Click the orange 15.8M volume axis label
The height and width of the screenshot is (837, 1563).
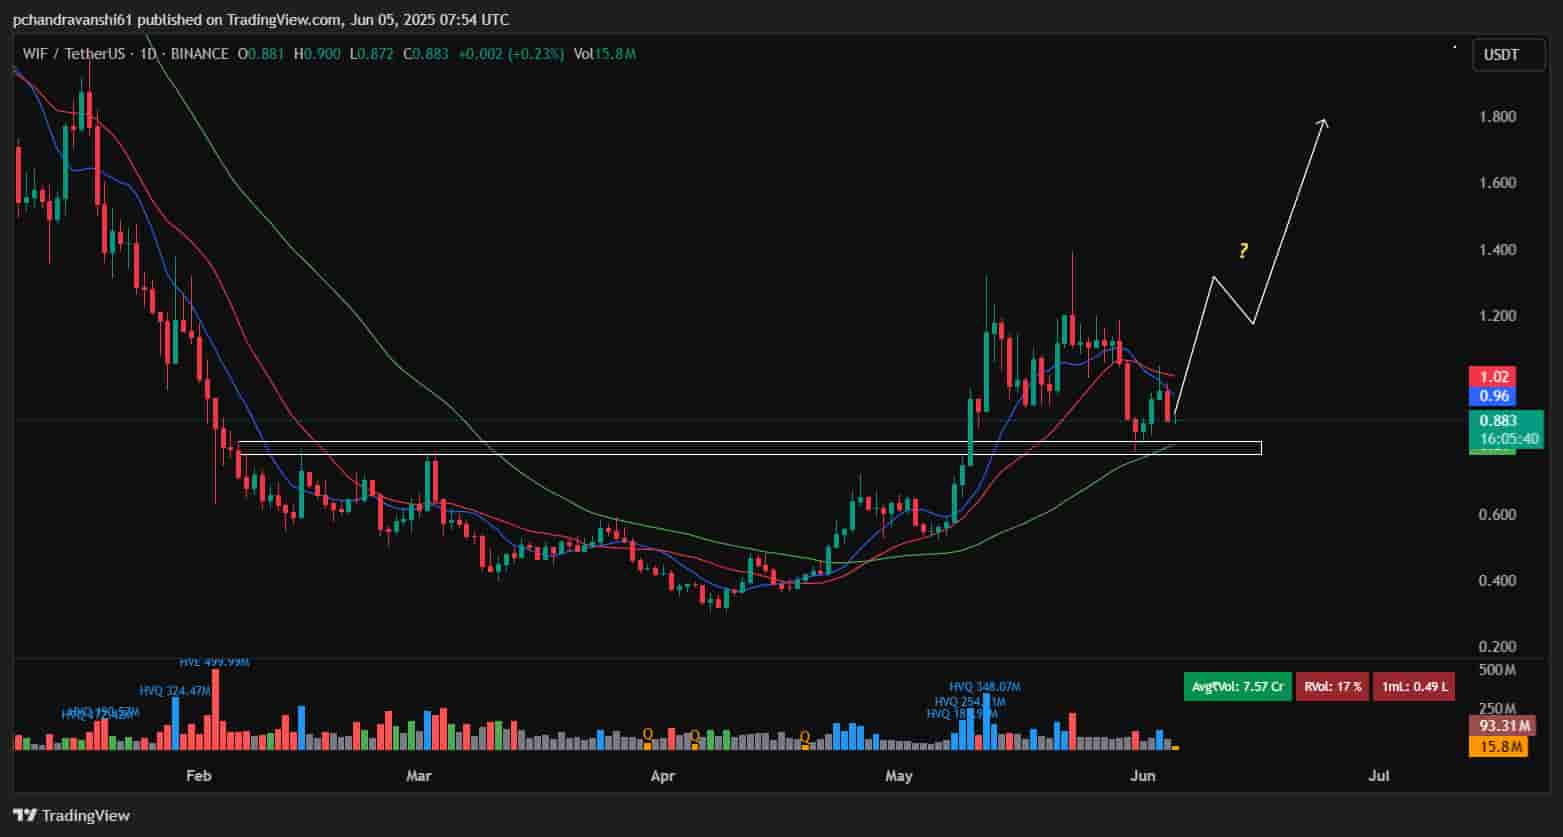tap(1497, 746)
